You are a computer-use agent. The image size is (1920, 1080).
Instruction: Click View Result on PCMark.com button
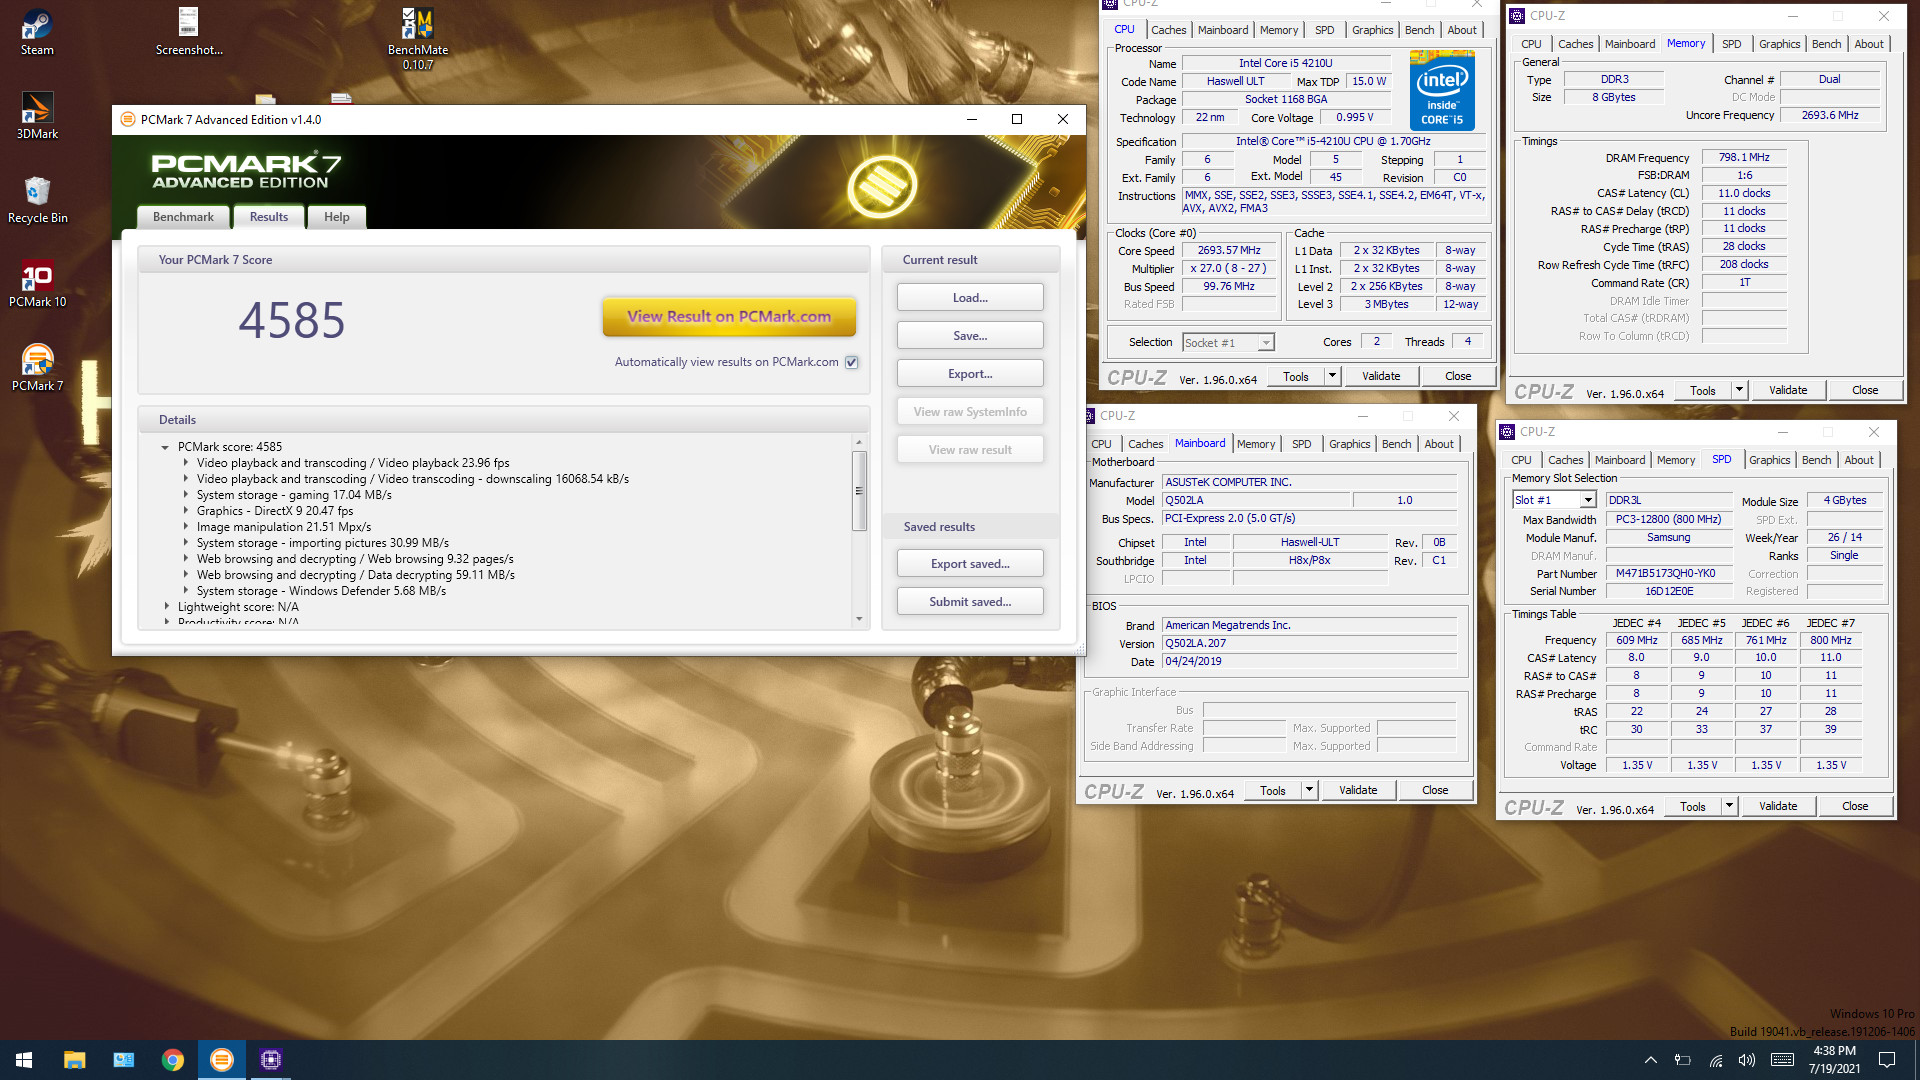point(729,316)
